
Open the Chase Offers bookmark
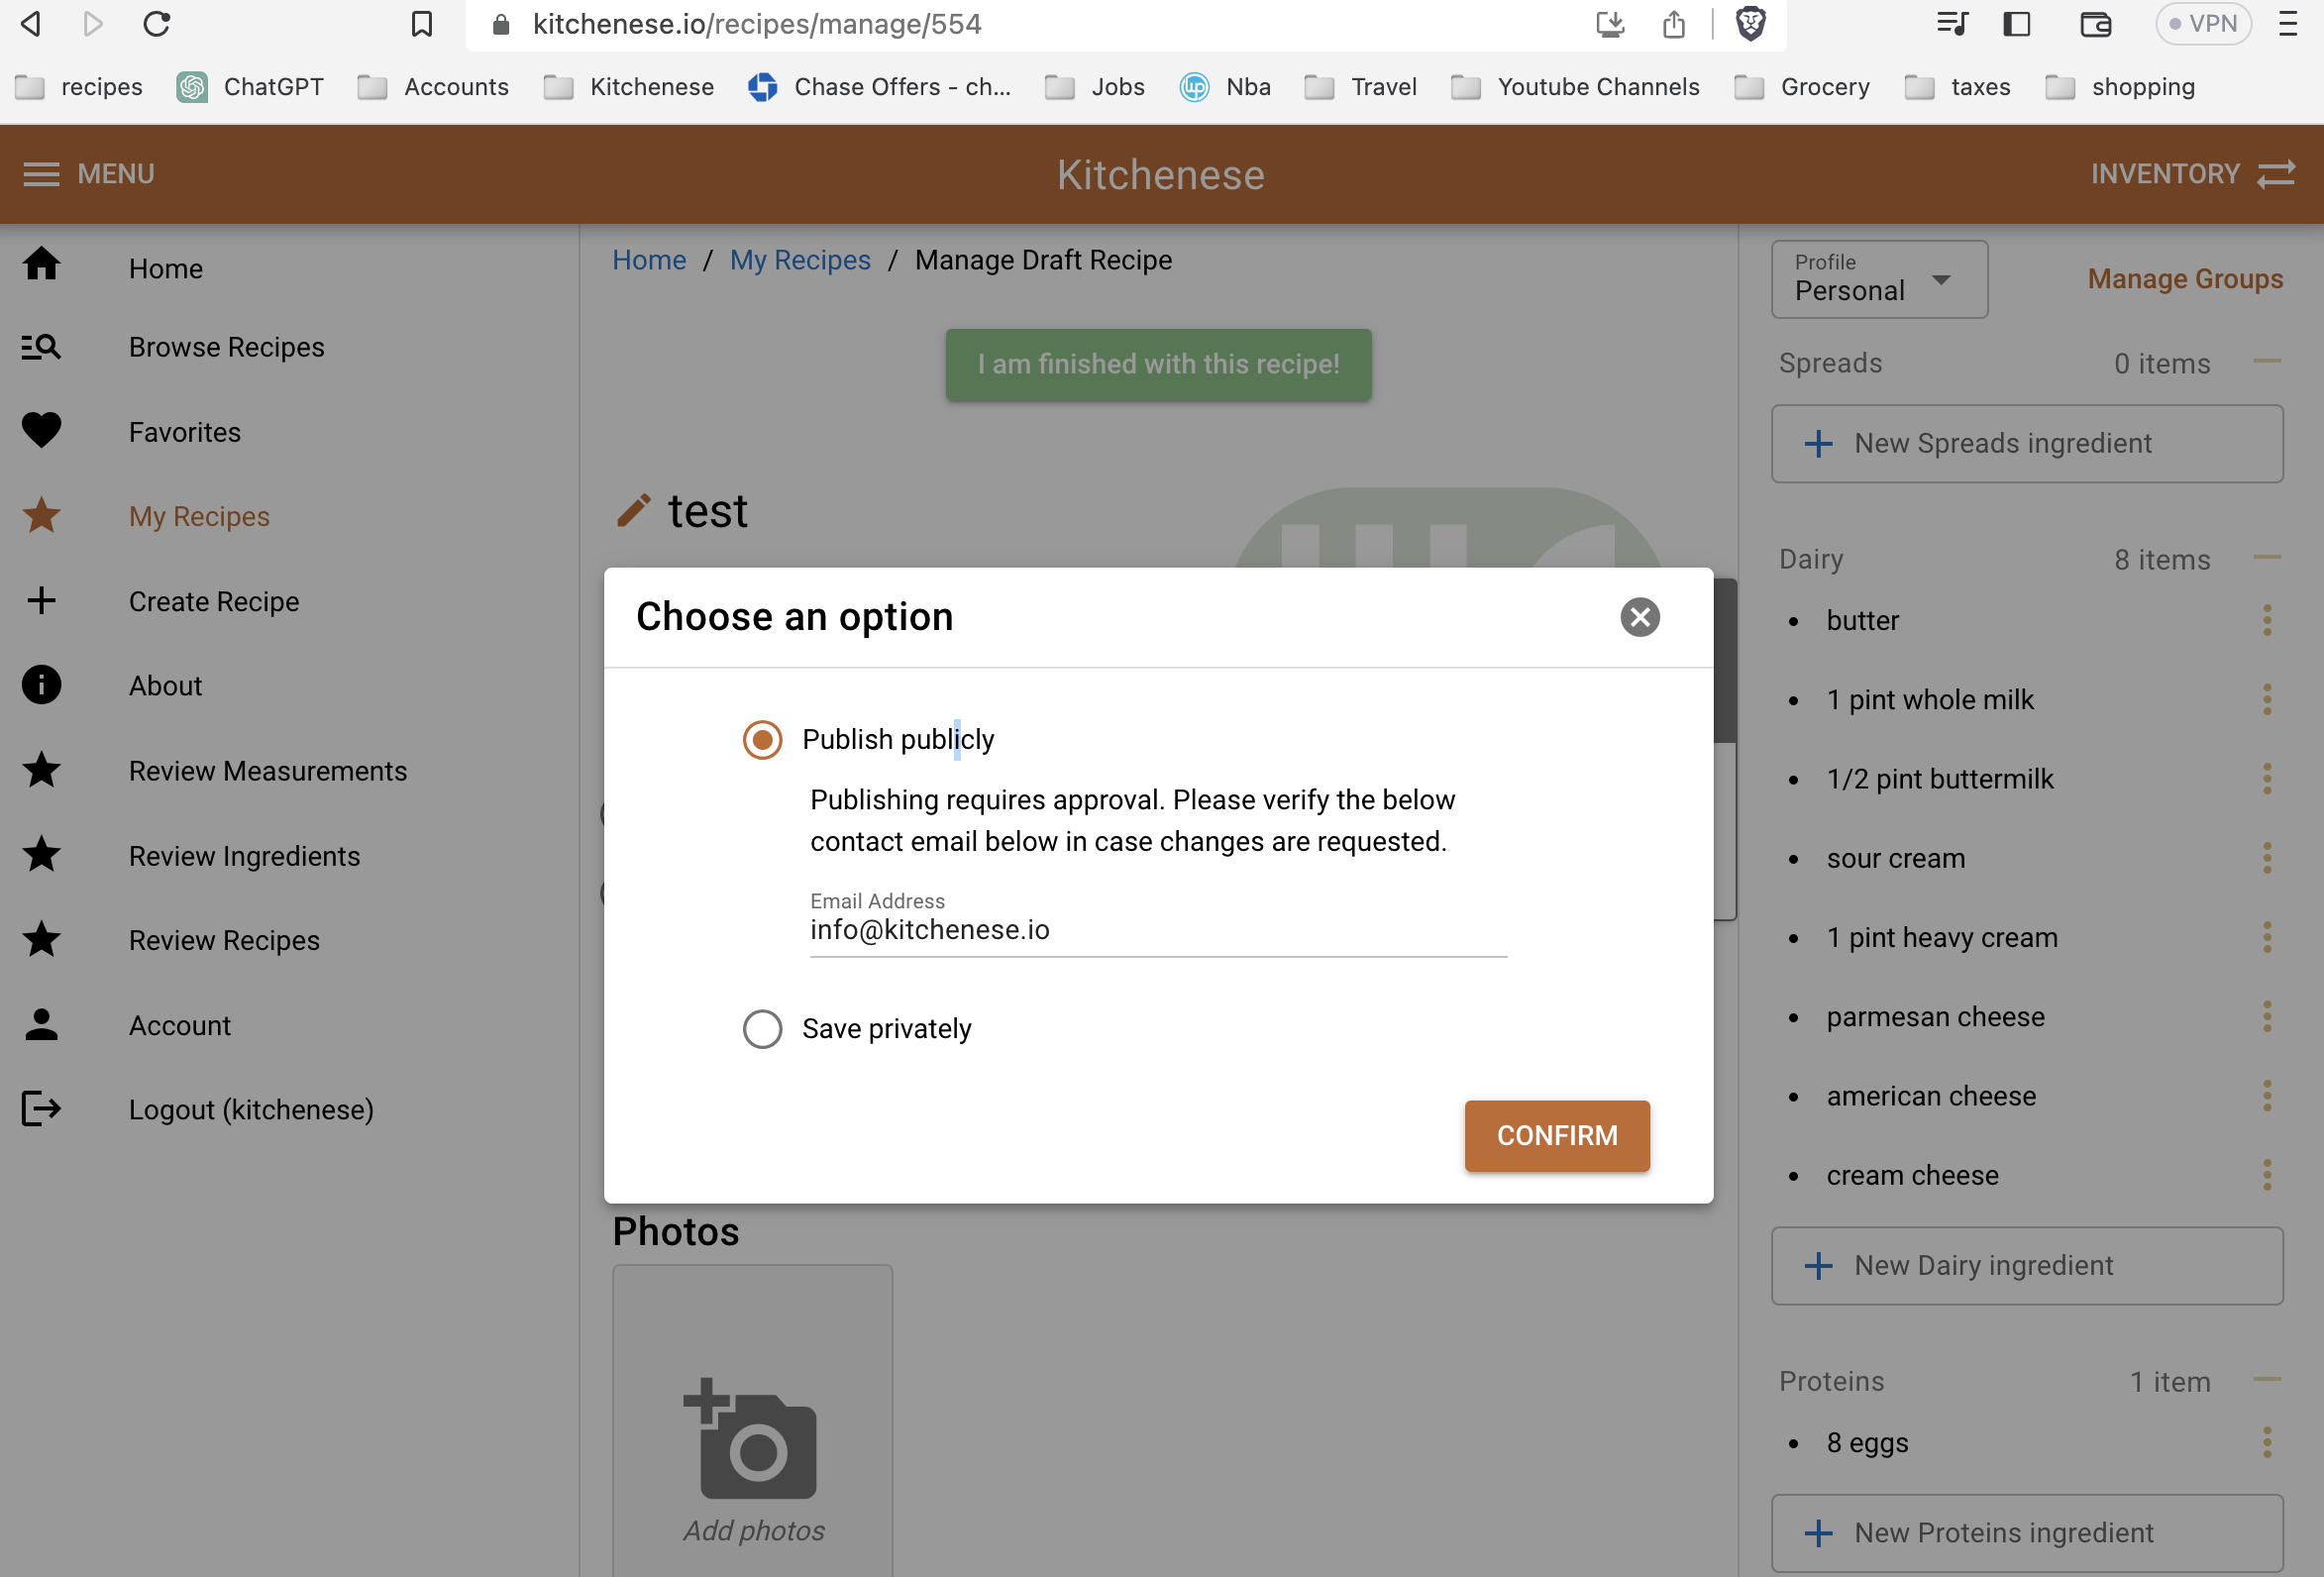tap(880, 87)
